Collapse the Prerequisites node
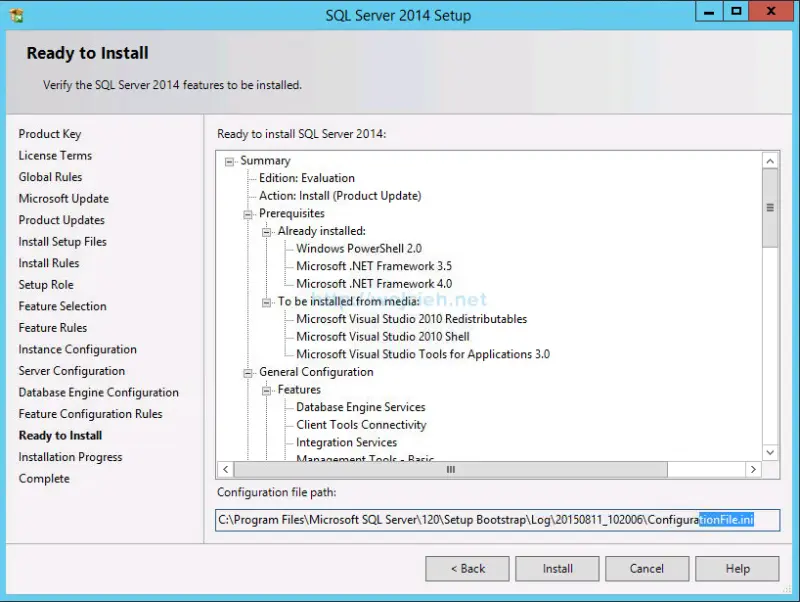The height and width of the screenshot is (602, 800). click(x=246, y=213)
